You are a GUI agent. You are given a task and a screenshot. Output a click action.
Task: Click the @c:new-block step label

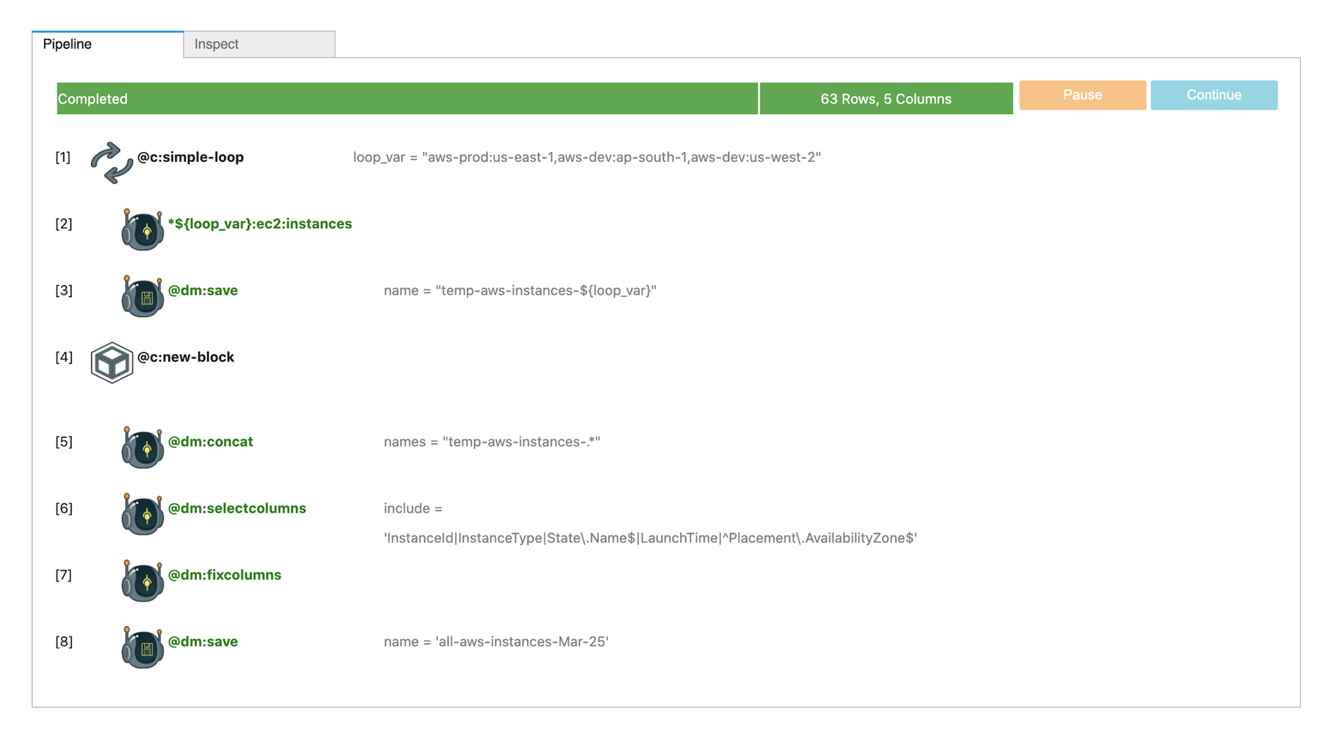[x=185, y=357]
